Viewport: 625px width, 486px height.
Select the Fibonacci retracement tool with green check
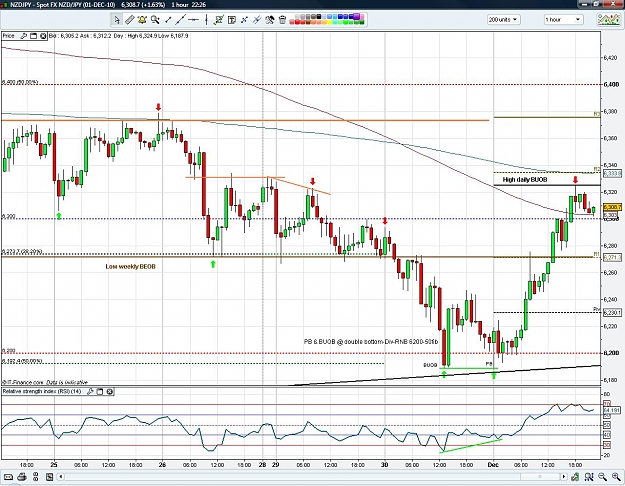[218, 20]
